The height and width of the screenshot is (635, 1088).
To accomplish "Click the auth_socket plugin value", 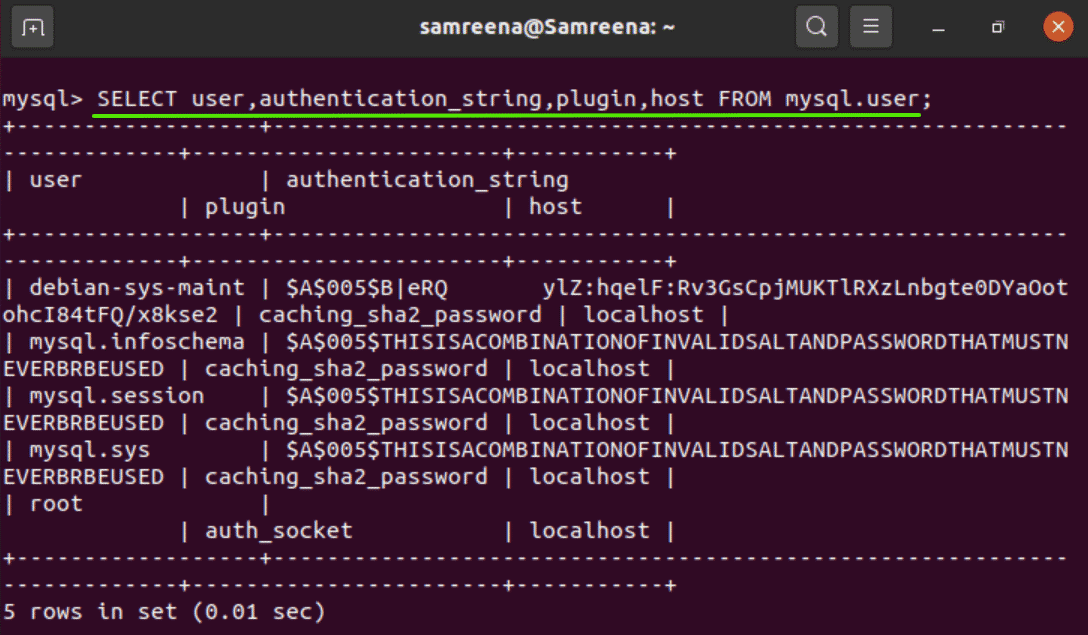I will pos(279,531).
